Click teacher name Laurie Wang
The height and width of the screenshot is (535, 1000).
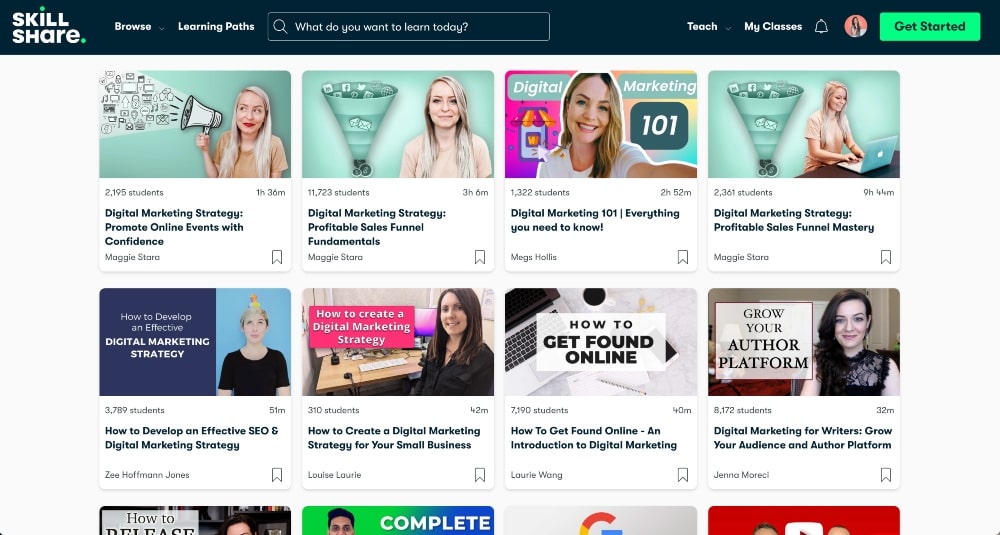(537, 475)
